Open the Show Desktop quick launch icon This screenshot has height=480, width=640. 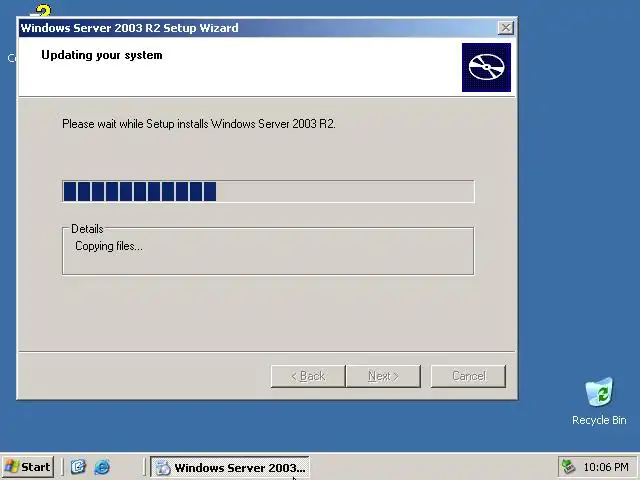pos(78,467)
